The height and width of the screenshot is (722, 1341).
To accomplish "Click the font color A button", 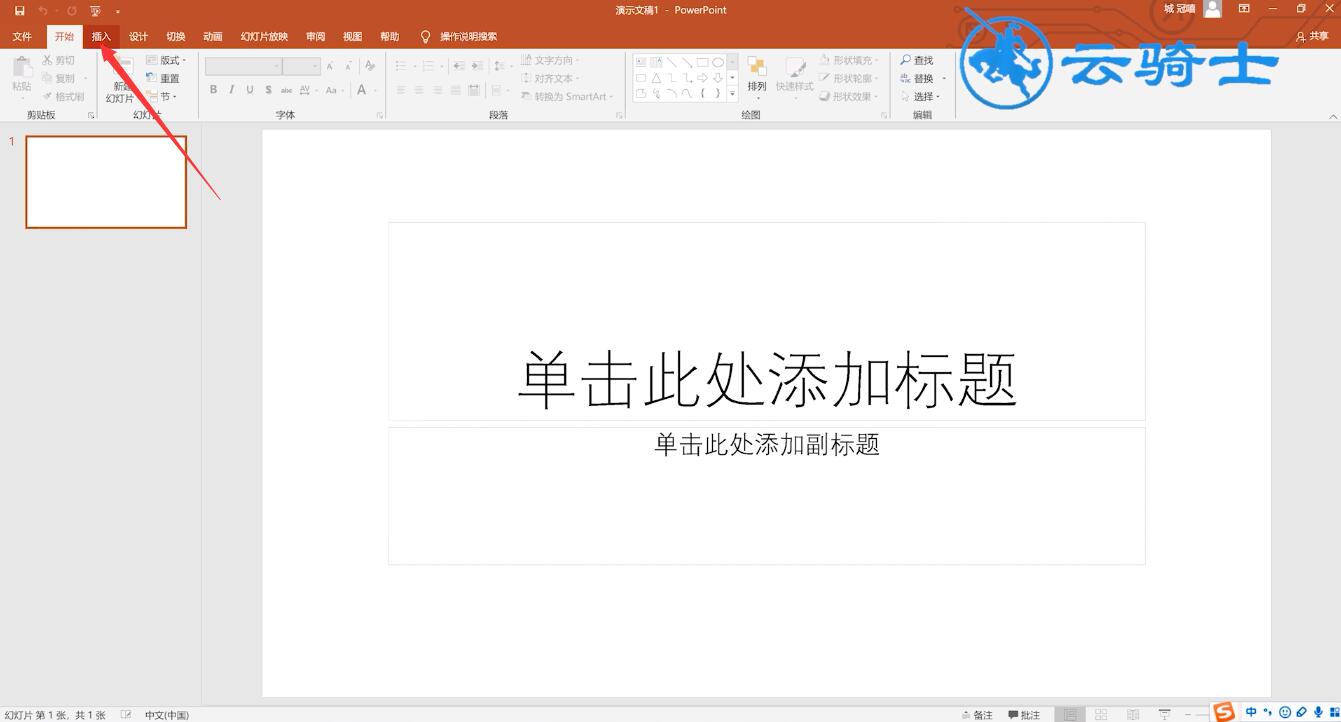I will pos(363,90).
